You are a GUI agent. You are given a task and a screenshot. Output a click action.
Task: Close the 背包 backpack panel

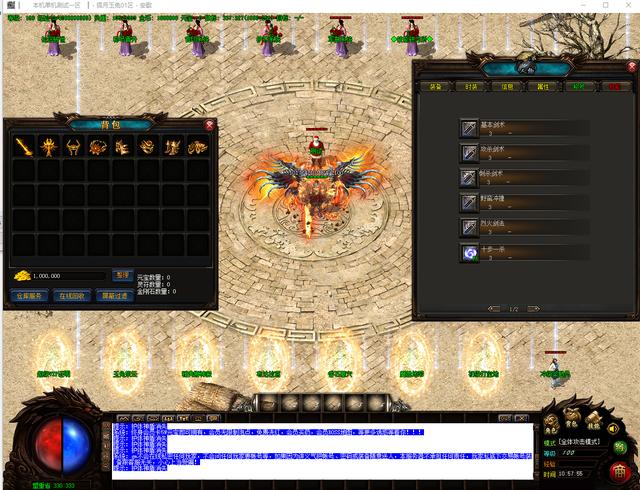(209, 125)
